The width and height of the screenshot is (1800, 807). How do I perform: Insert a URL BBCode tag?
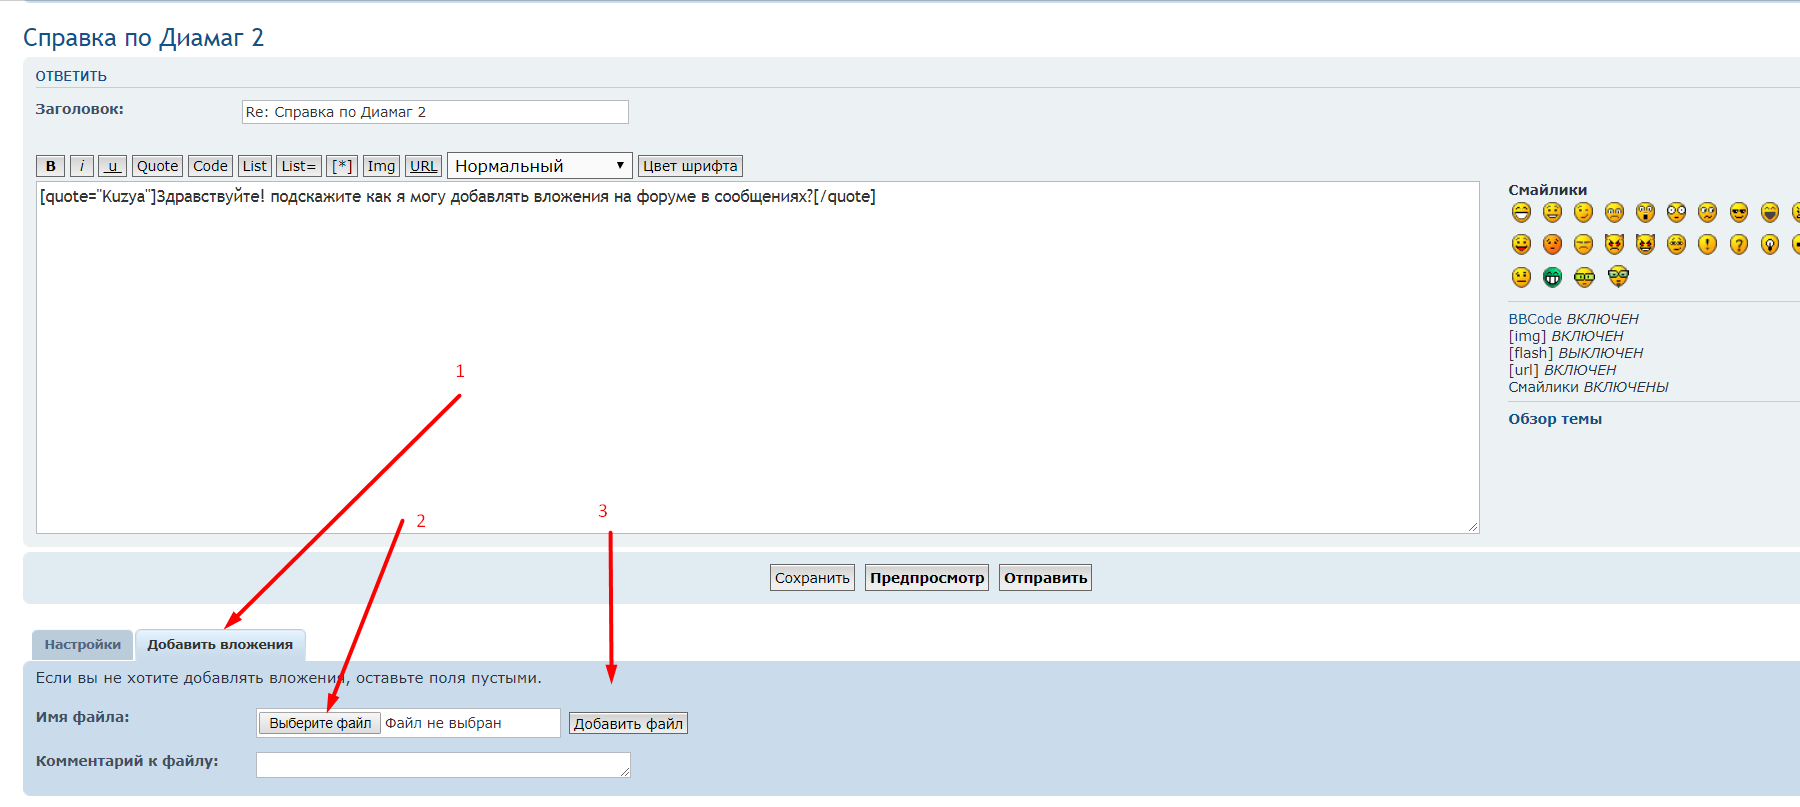(423, 166)
